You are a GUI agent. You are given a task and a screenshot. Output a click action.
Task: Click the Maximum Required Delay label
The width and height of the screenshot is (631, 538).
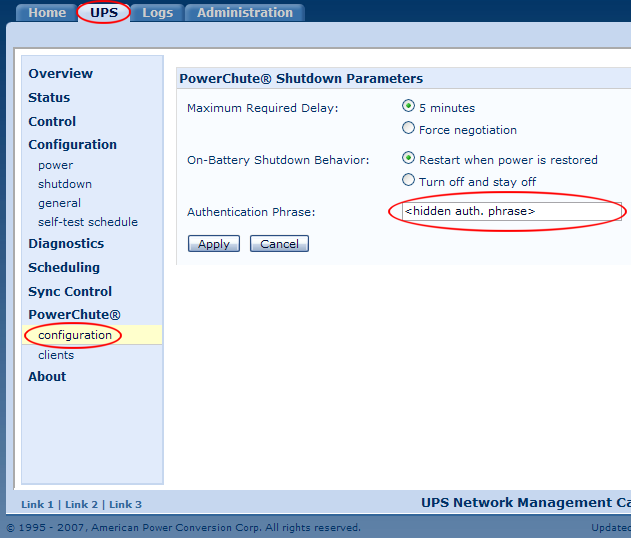263,108
